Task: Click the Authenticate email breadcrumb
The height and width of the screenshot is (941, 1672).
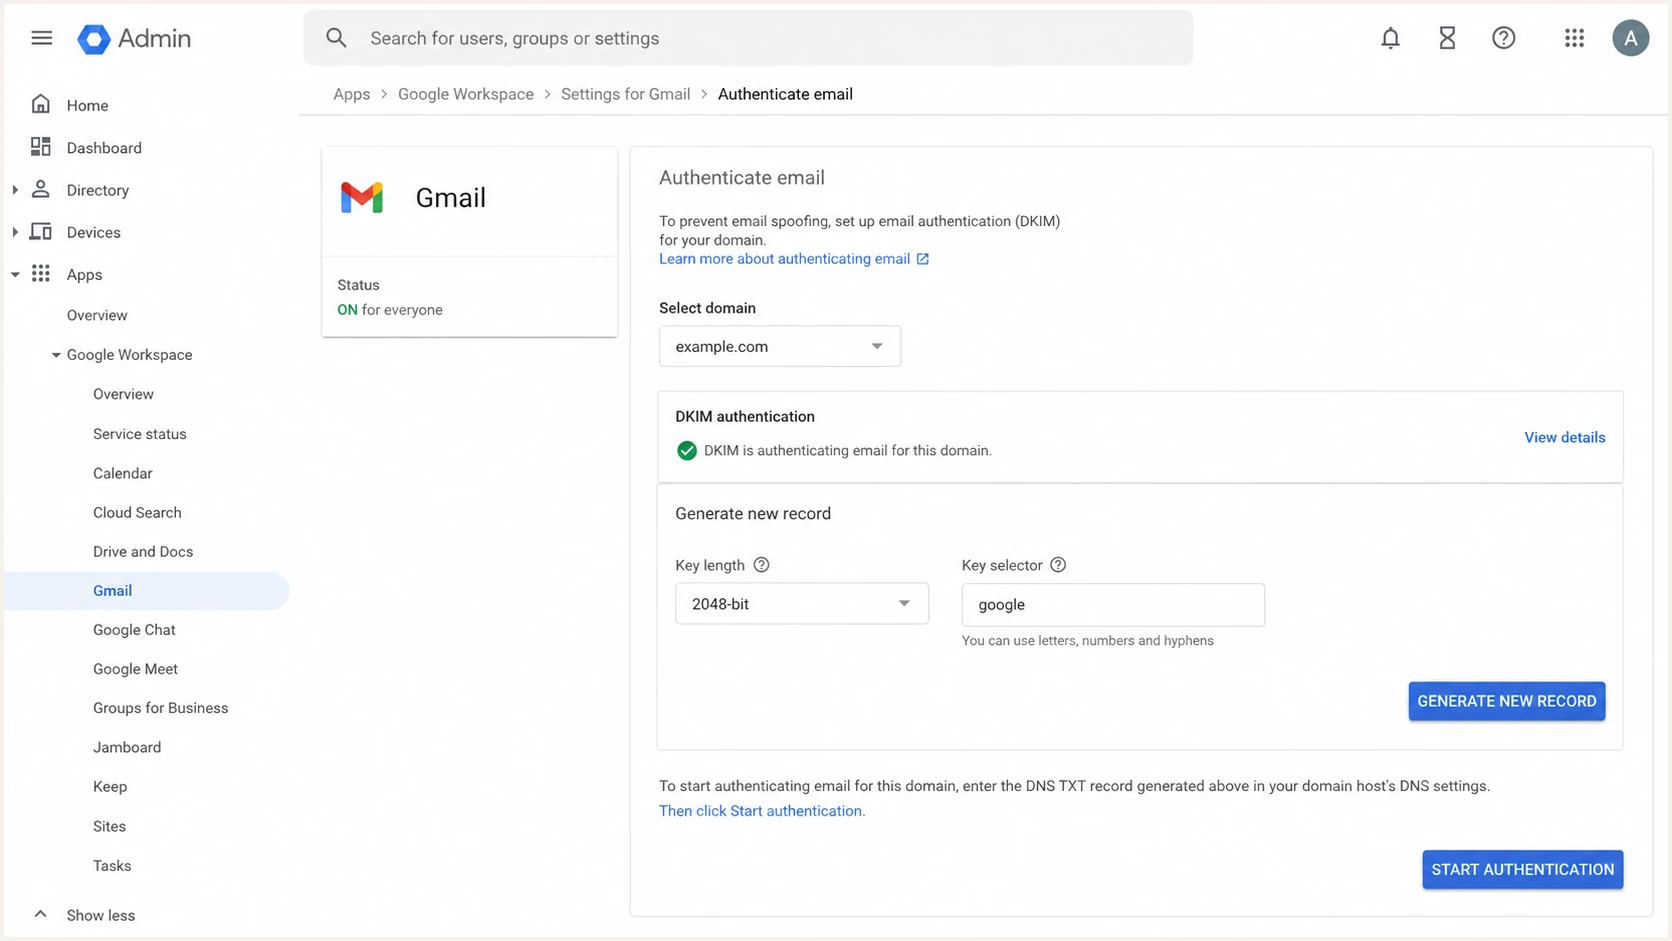Action: [x=785, y=94]
